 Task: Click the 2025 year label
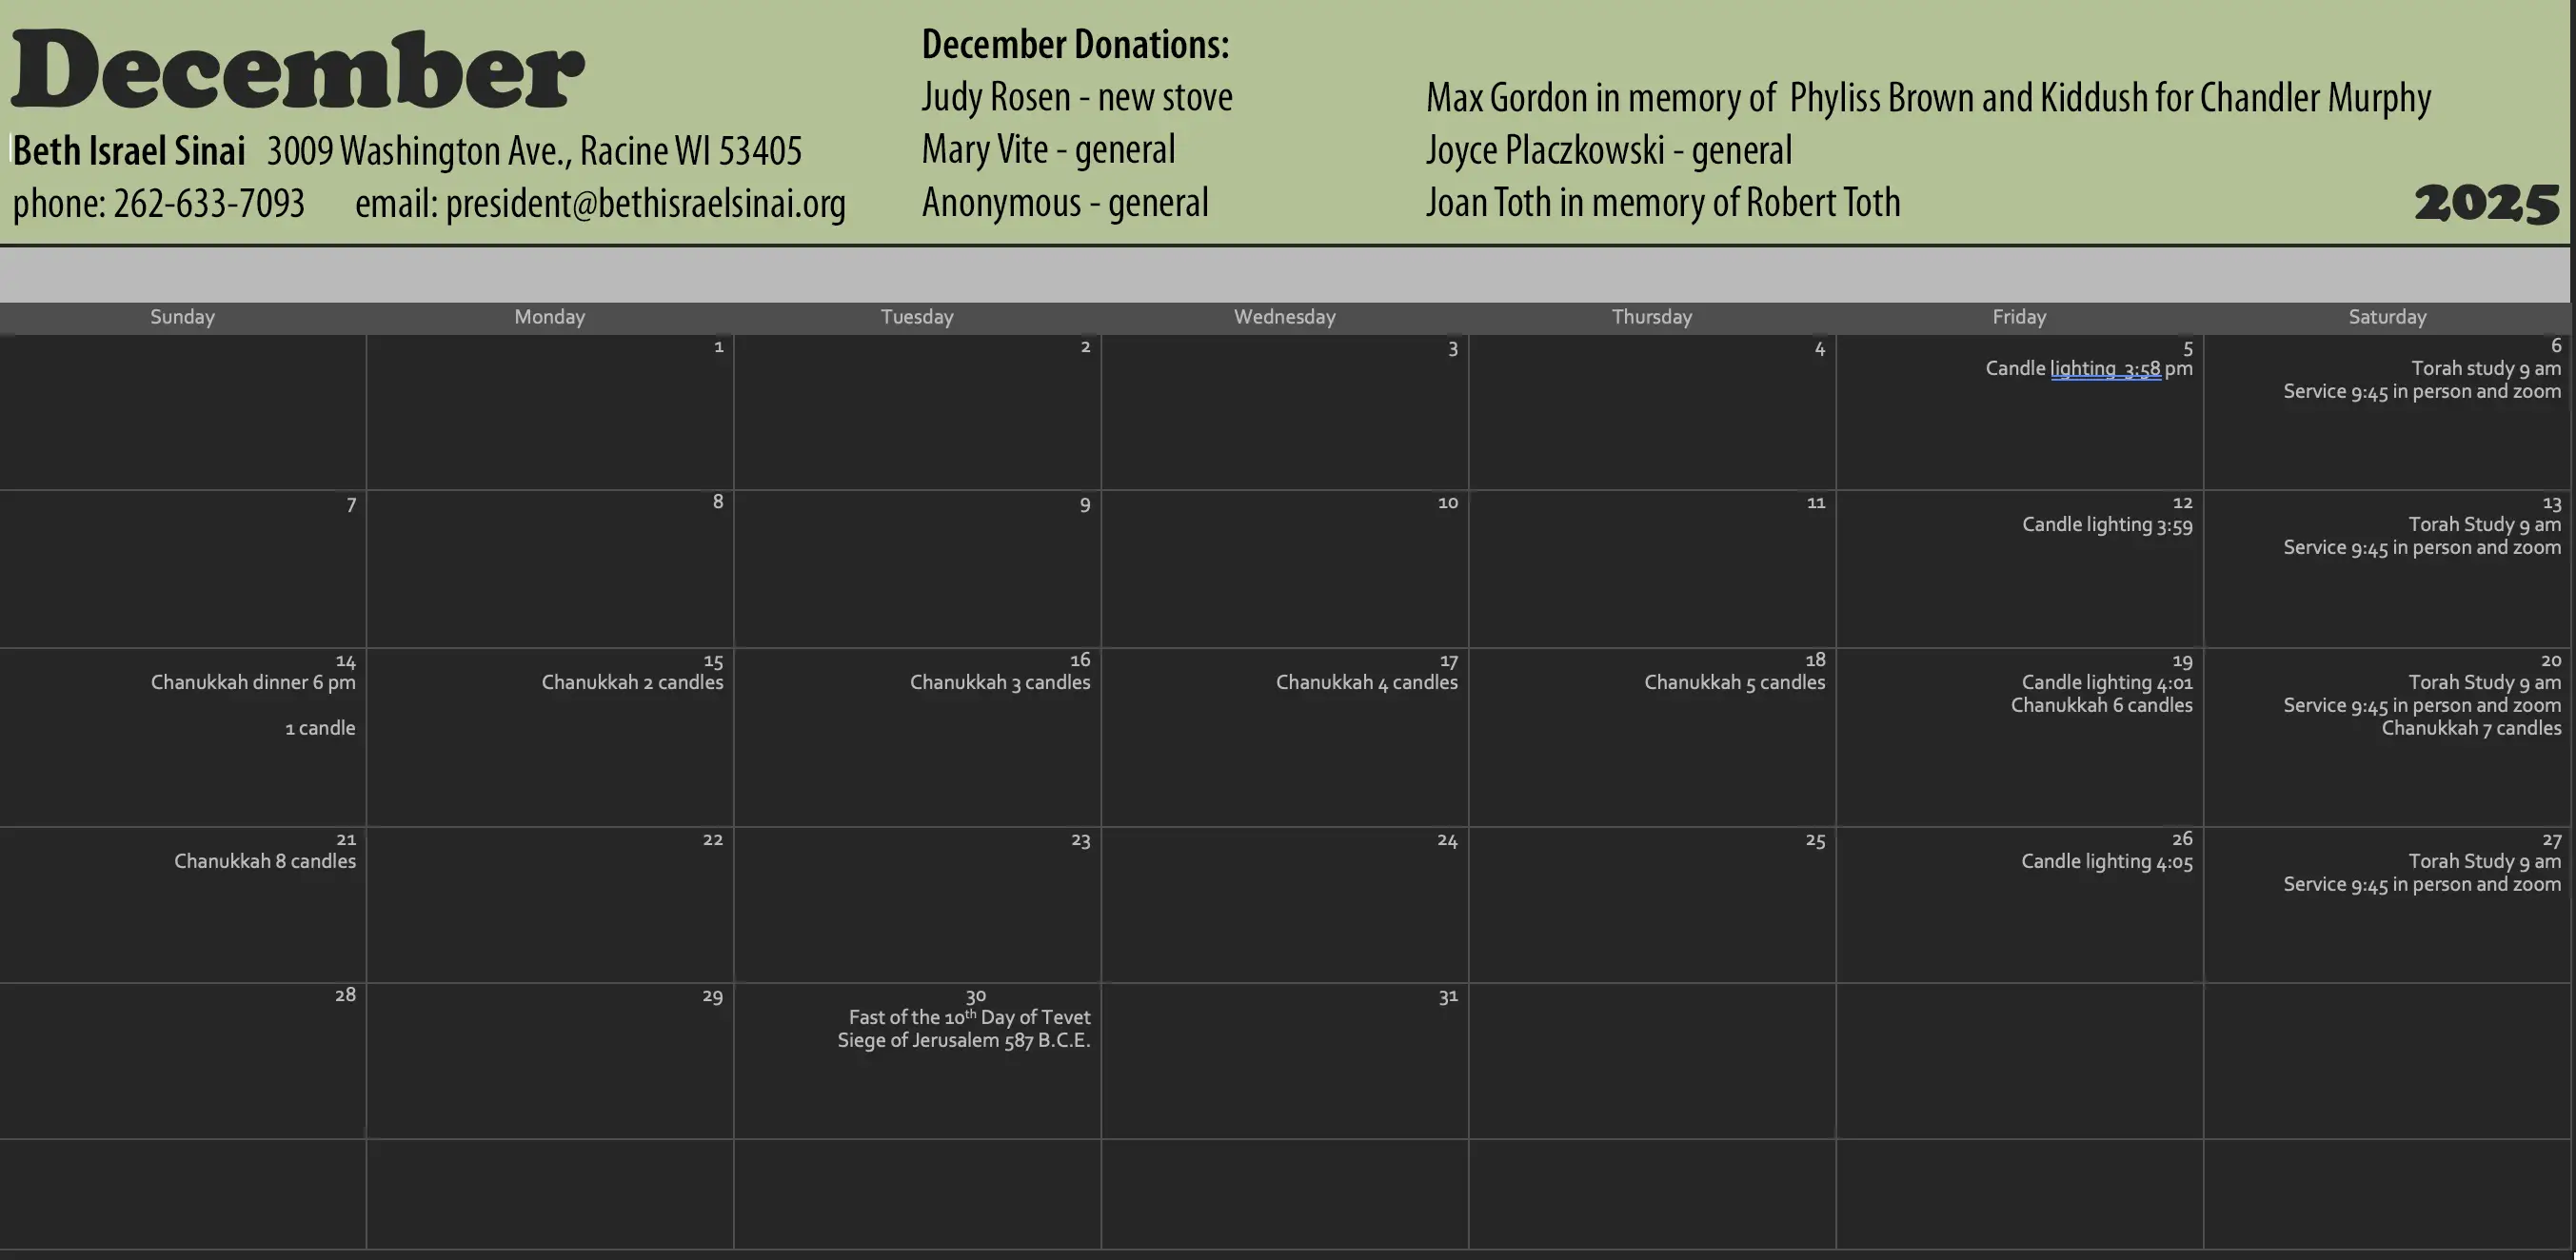click(x=2486, y=204)
